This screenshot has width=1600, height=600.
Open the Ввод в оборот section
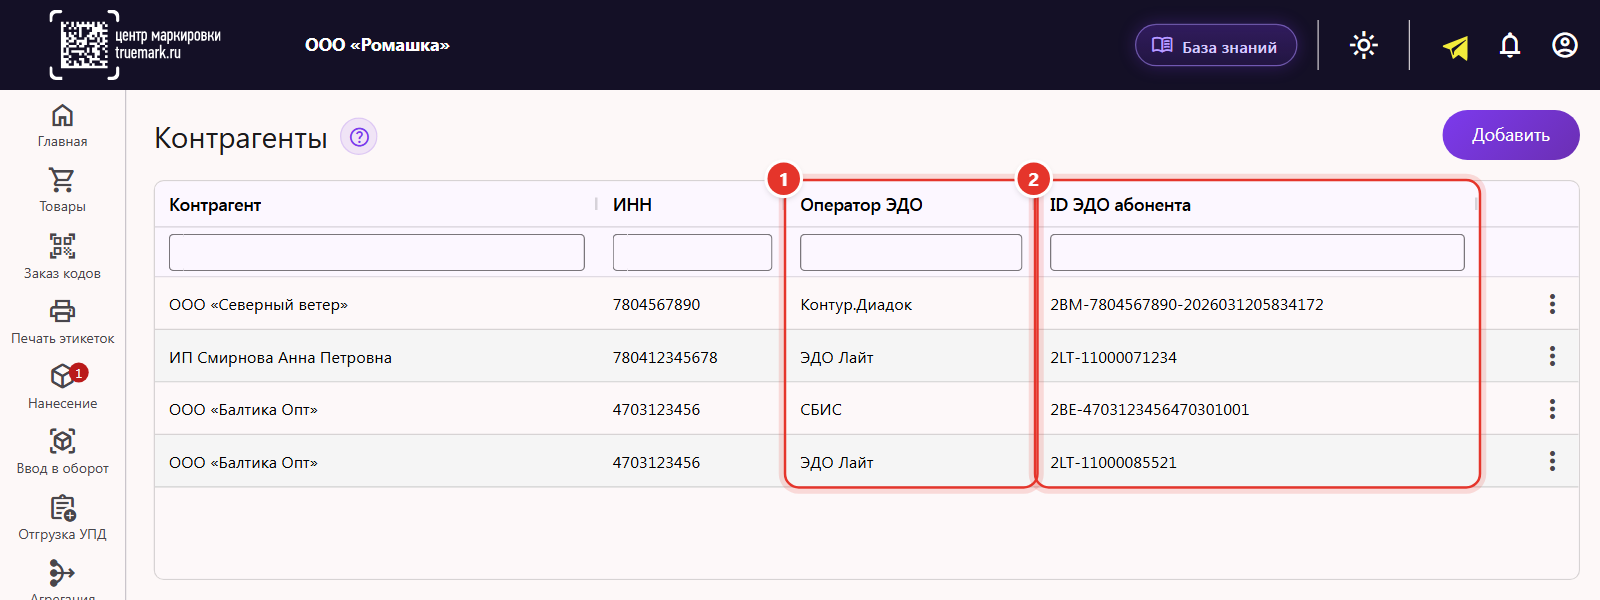point(62,452)
